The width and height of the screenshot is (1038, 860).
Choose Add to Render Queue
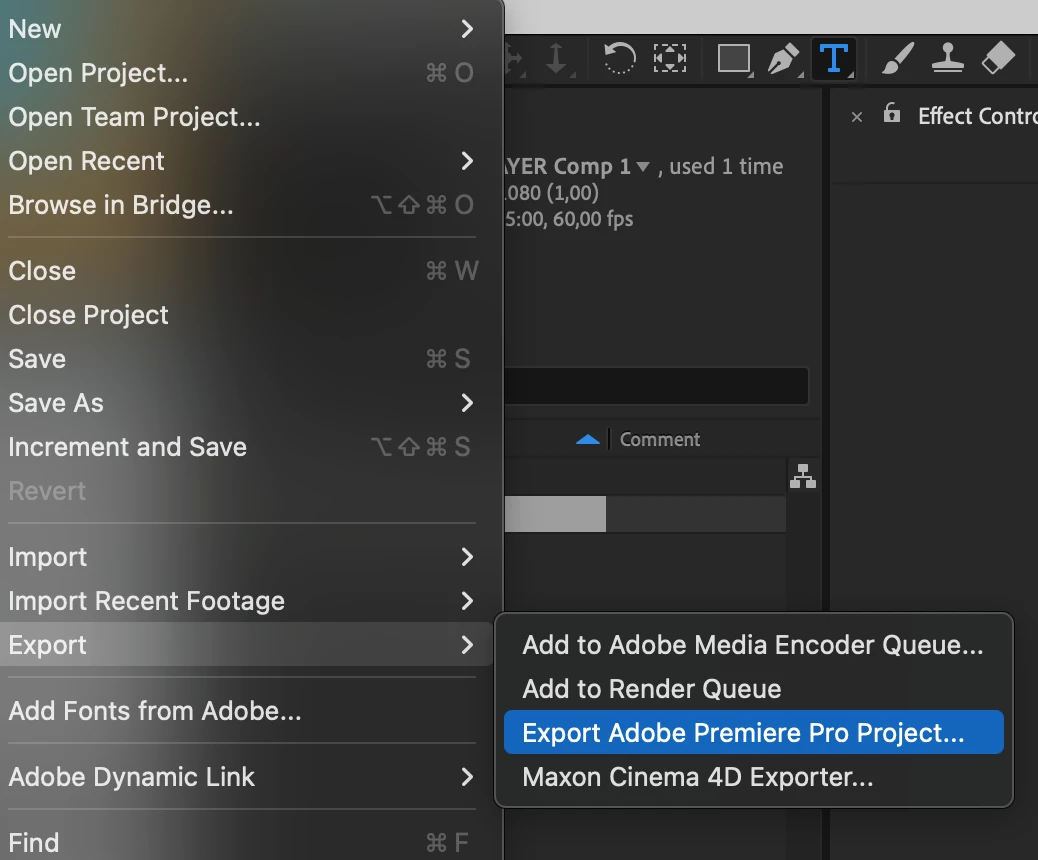pyautogui.click(x=753, y=689)
